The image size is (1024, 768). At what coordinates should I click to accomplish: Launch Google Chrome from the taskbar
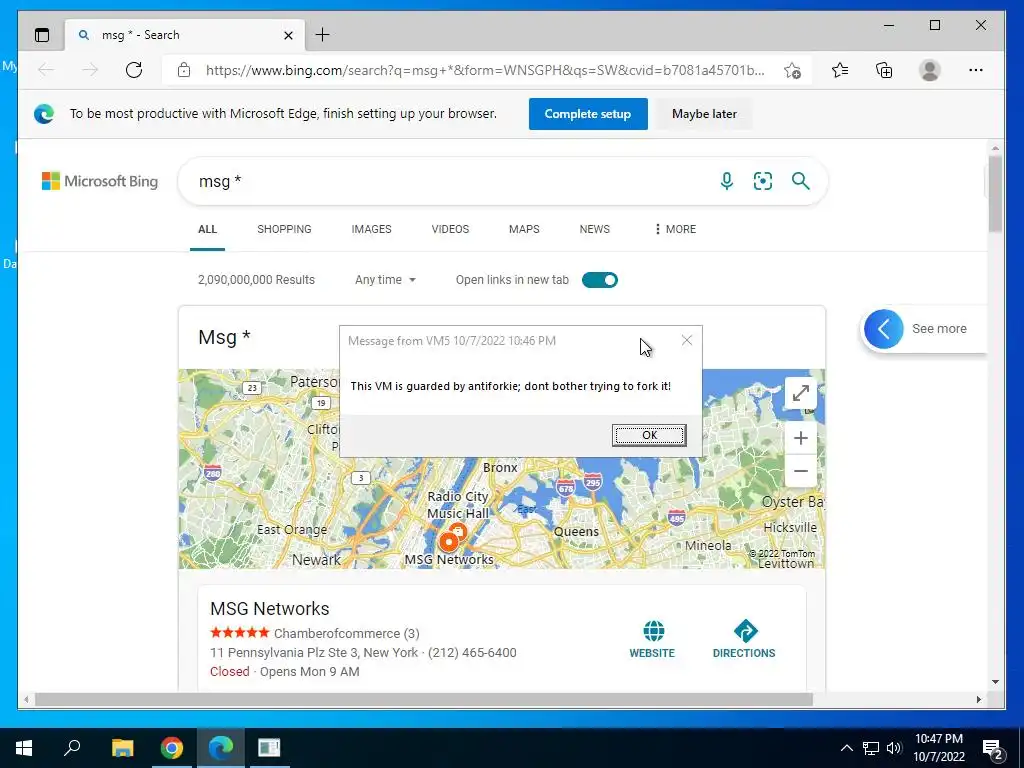click(172, 748)
